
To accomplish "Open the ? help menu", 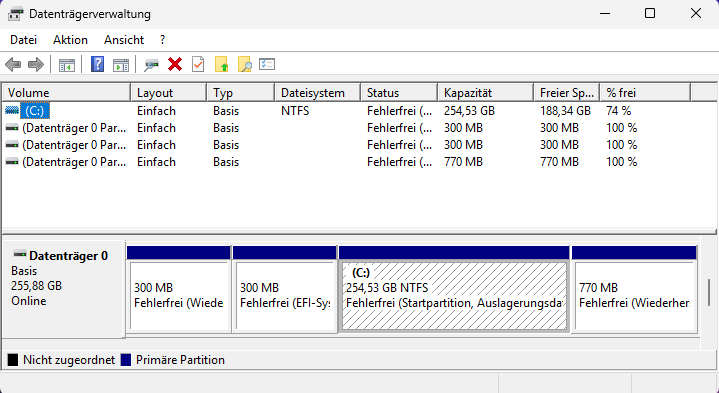I will coord(162,40).
